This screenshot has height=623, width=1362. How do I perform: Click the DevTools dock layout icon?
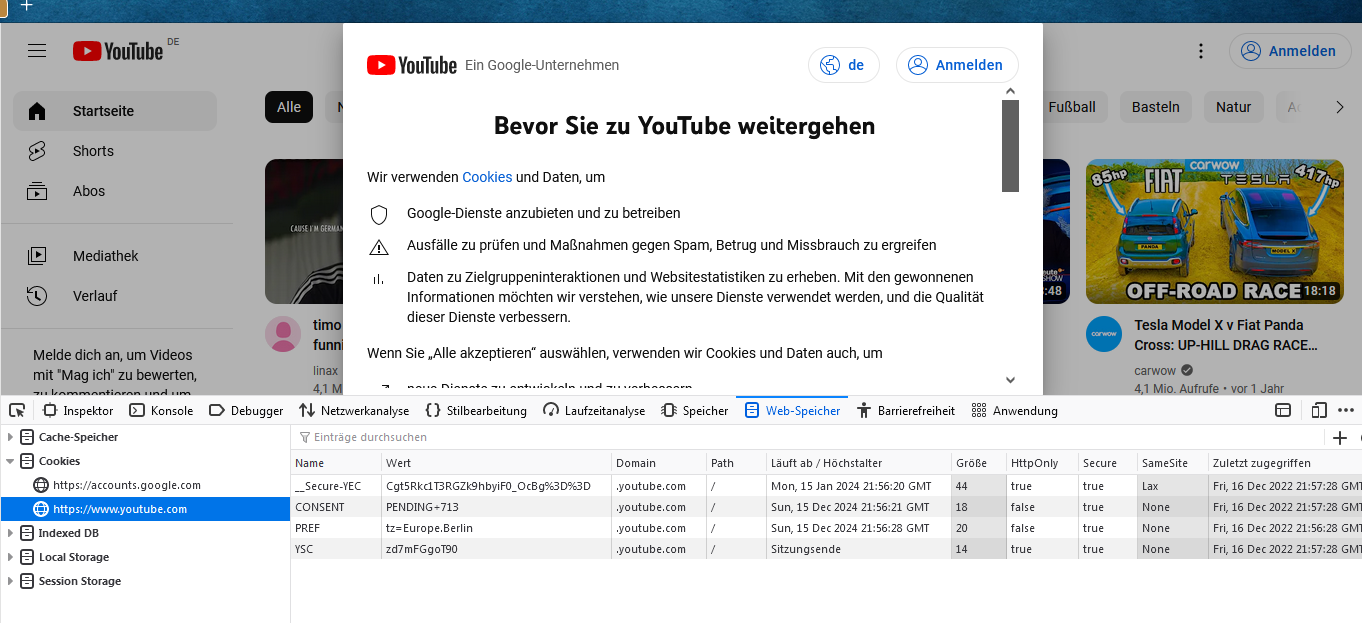(x=1283, y=410)
